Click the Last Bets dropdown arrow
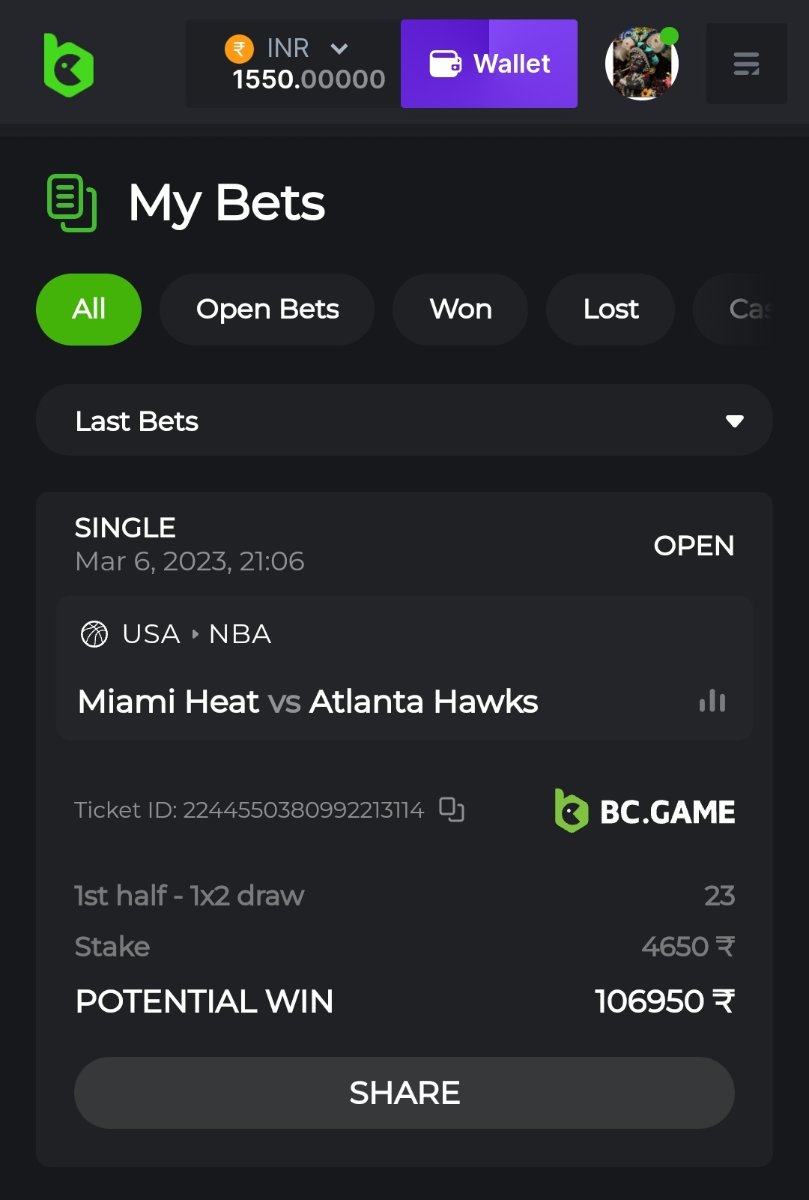This screenshot has width=809, height=1200. (x=734, y=421)
